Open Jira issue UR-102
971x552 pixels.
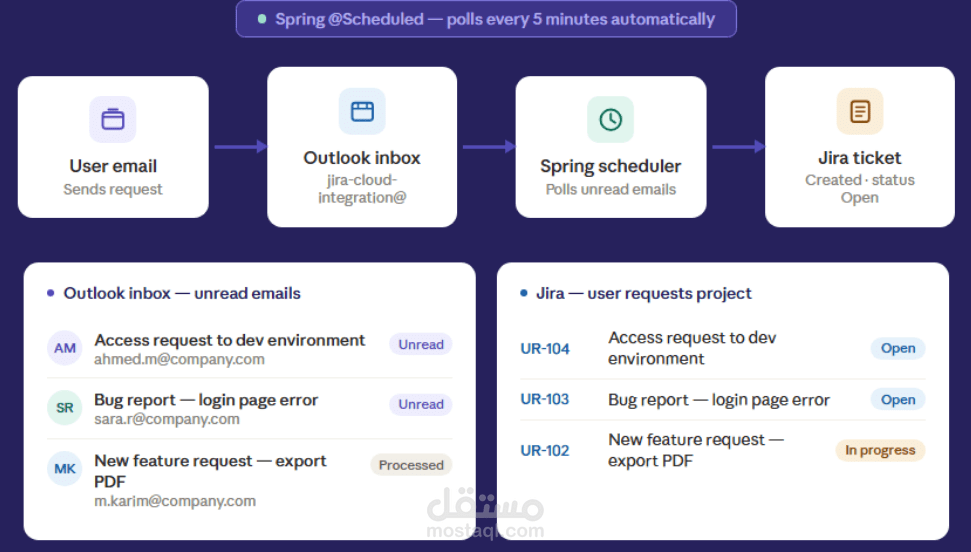[x=545, y=450]
